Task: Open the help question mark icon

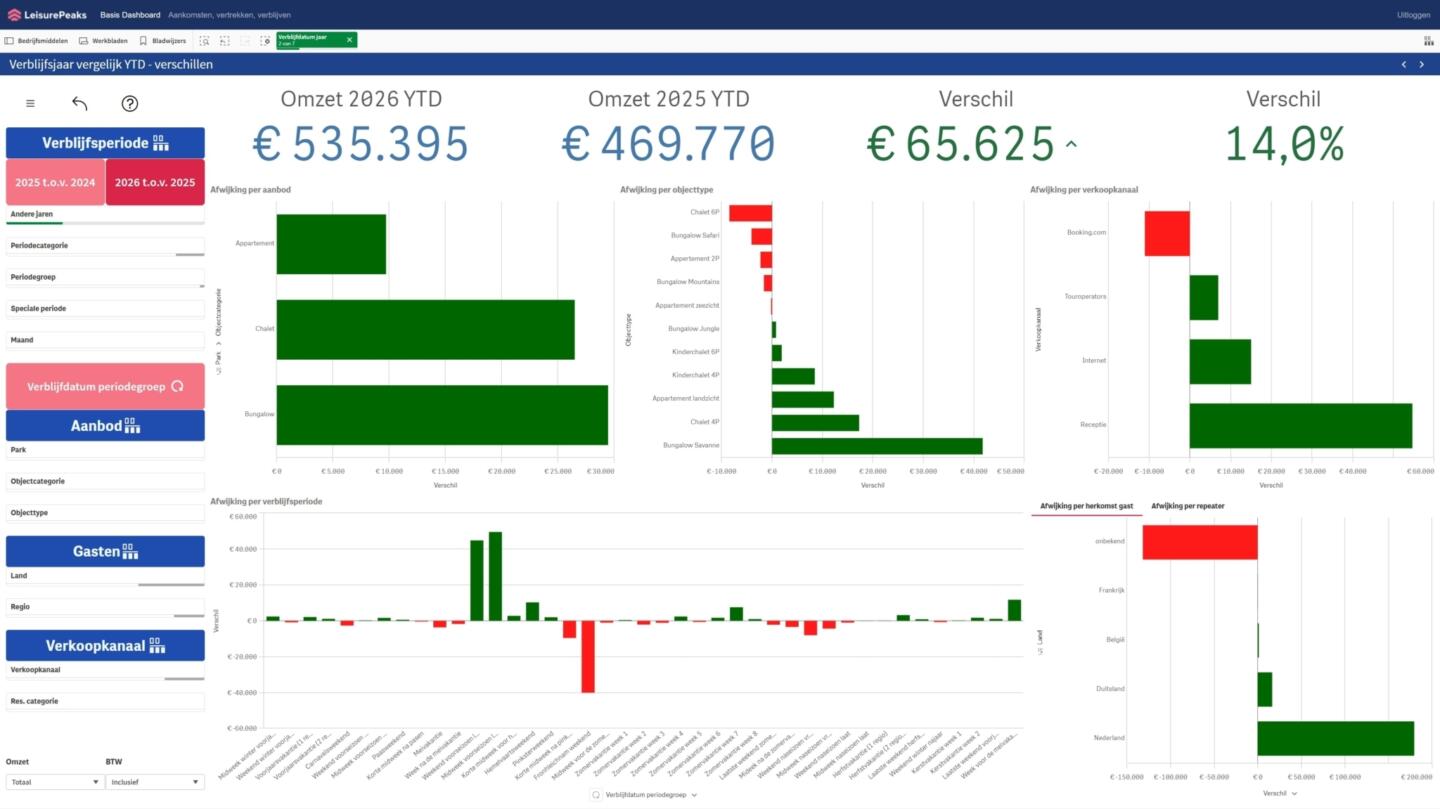Action: (x=129, y=104)
